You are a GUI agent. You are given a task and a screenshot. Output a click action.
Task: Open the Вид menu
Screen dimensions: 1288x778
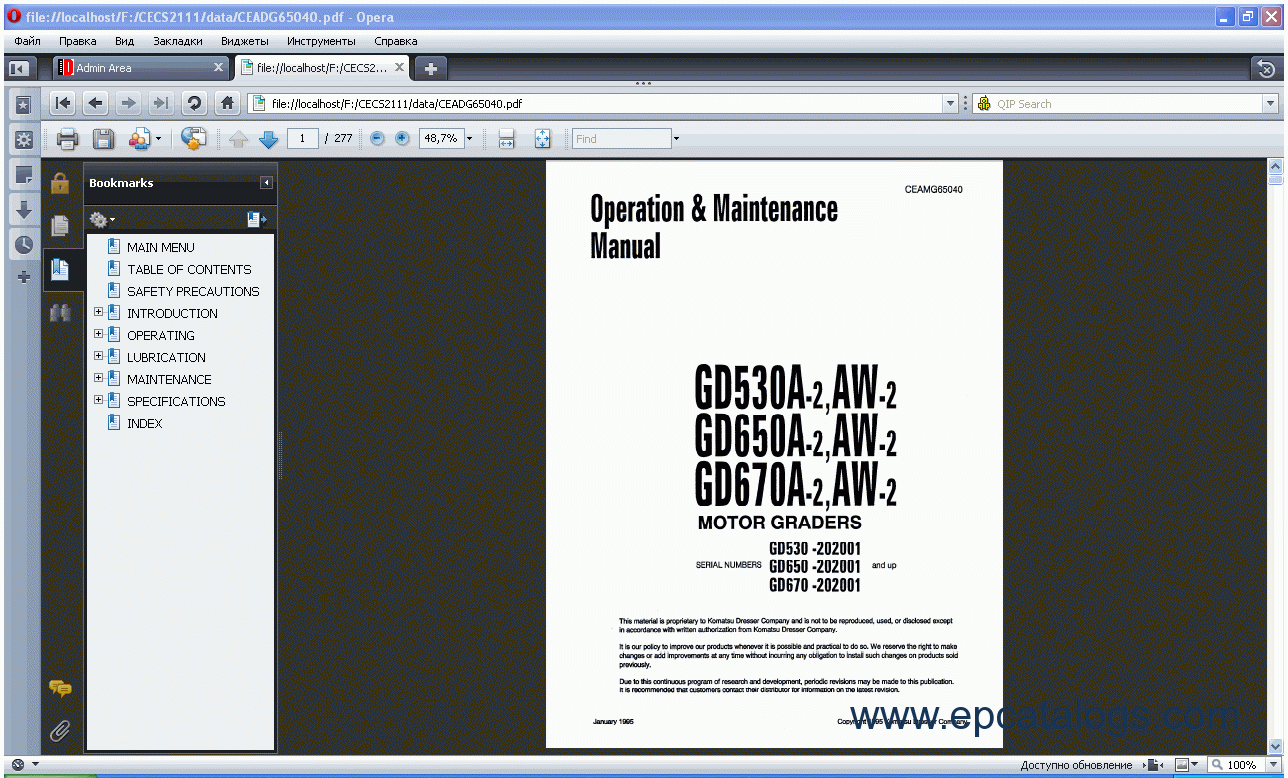(125, 41)
